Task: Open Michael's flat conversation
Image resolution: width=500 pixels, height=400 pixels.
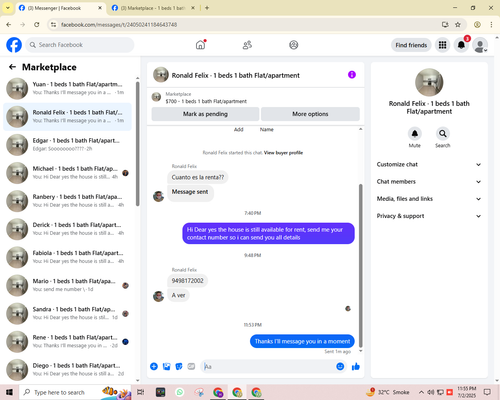Action: (x=67, y=173)
